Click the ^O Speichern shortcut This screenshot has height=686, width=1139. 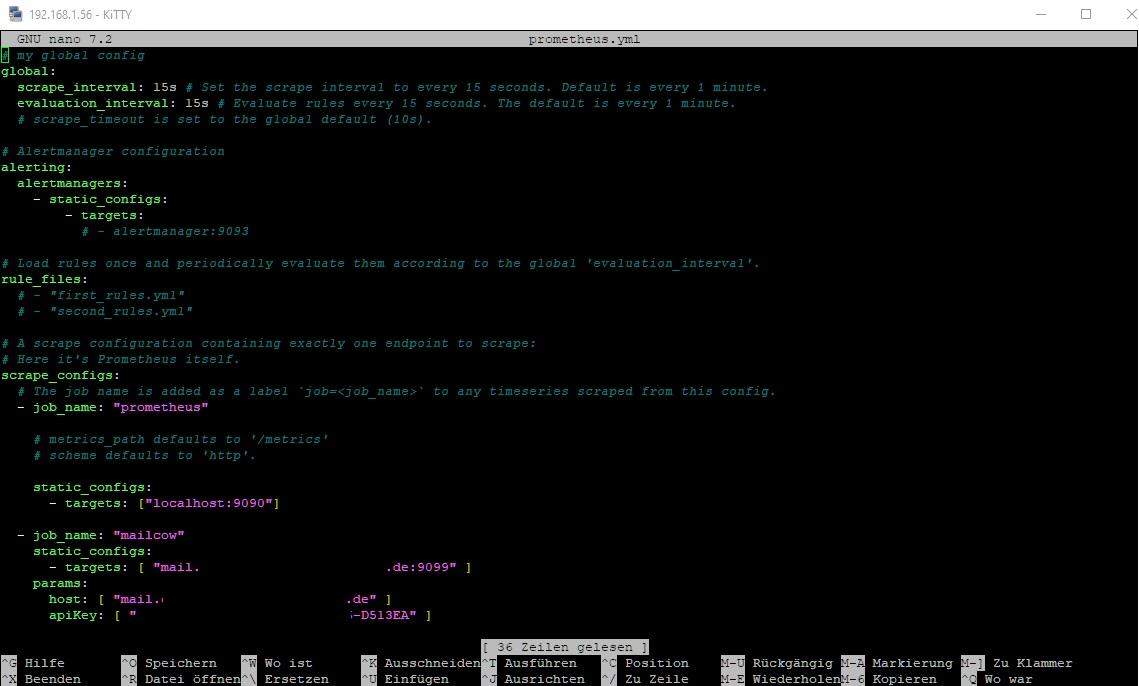coord(168,663)
